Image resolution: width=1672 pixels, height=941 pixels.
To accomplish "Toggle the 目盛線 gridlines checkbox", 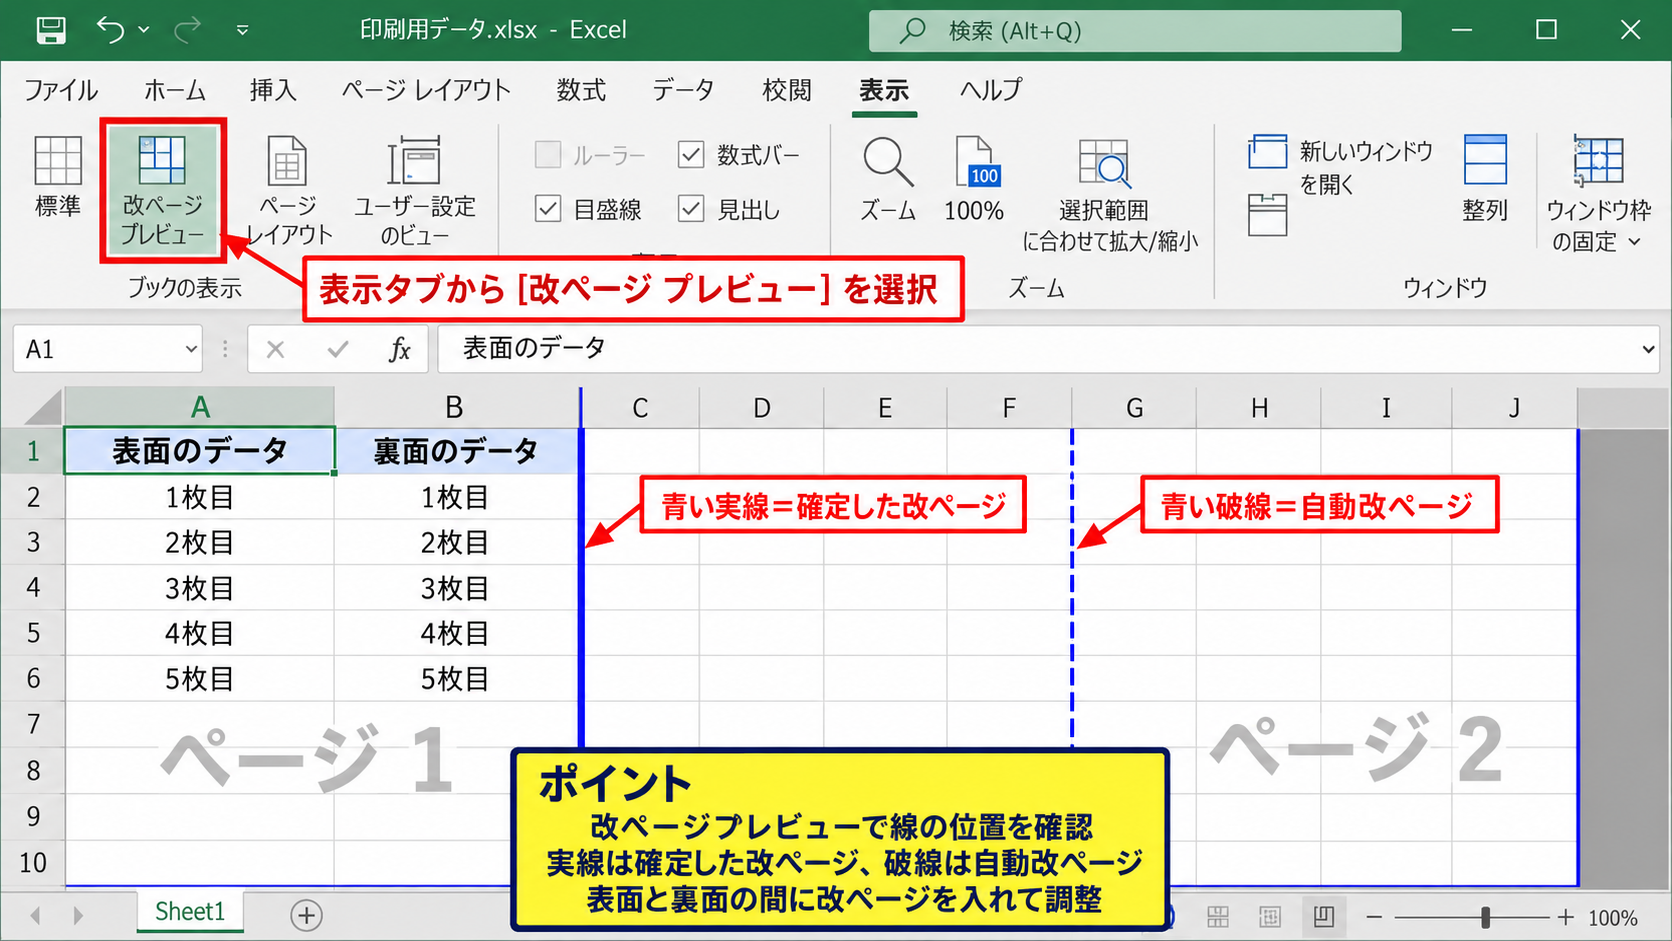I will click(548, 209).
